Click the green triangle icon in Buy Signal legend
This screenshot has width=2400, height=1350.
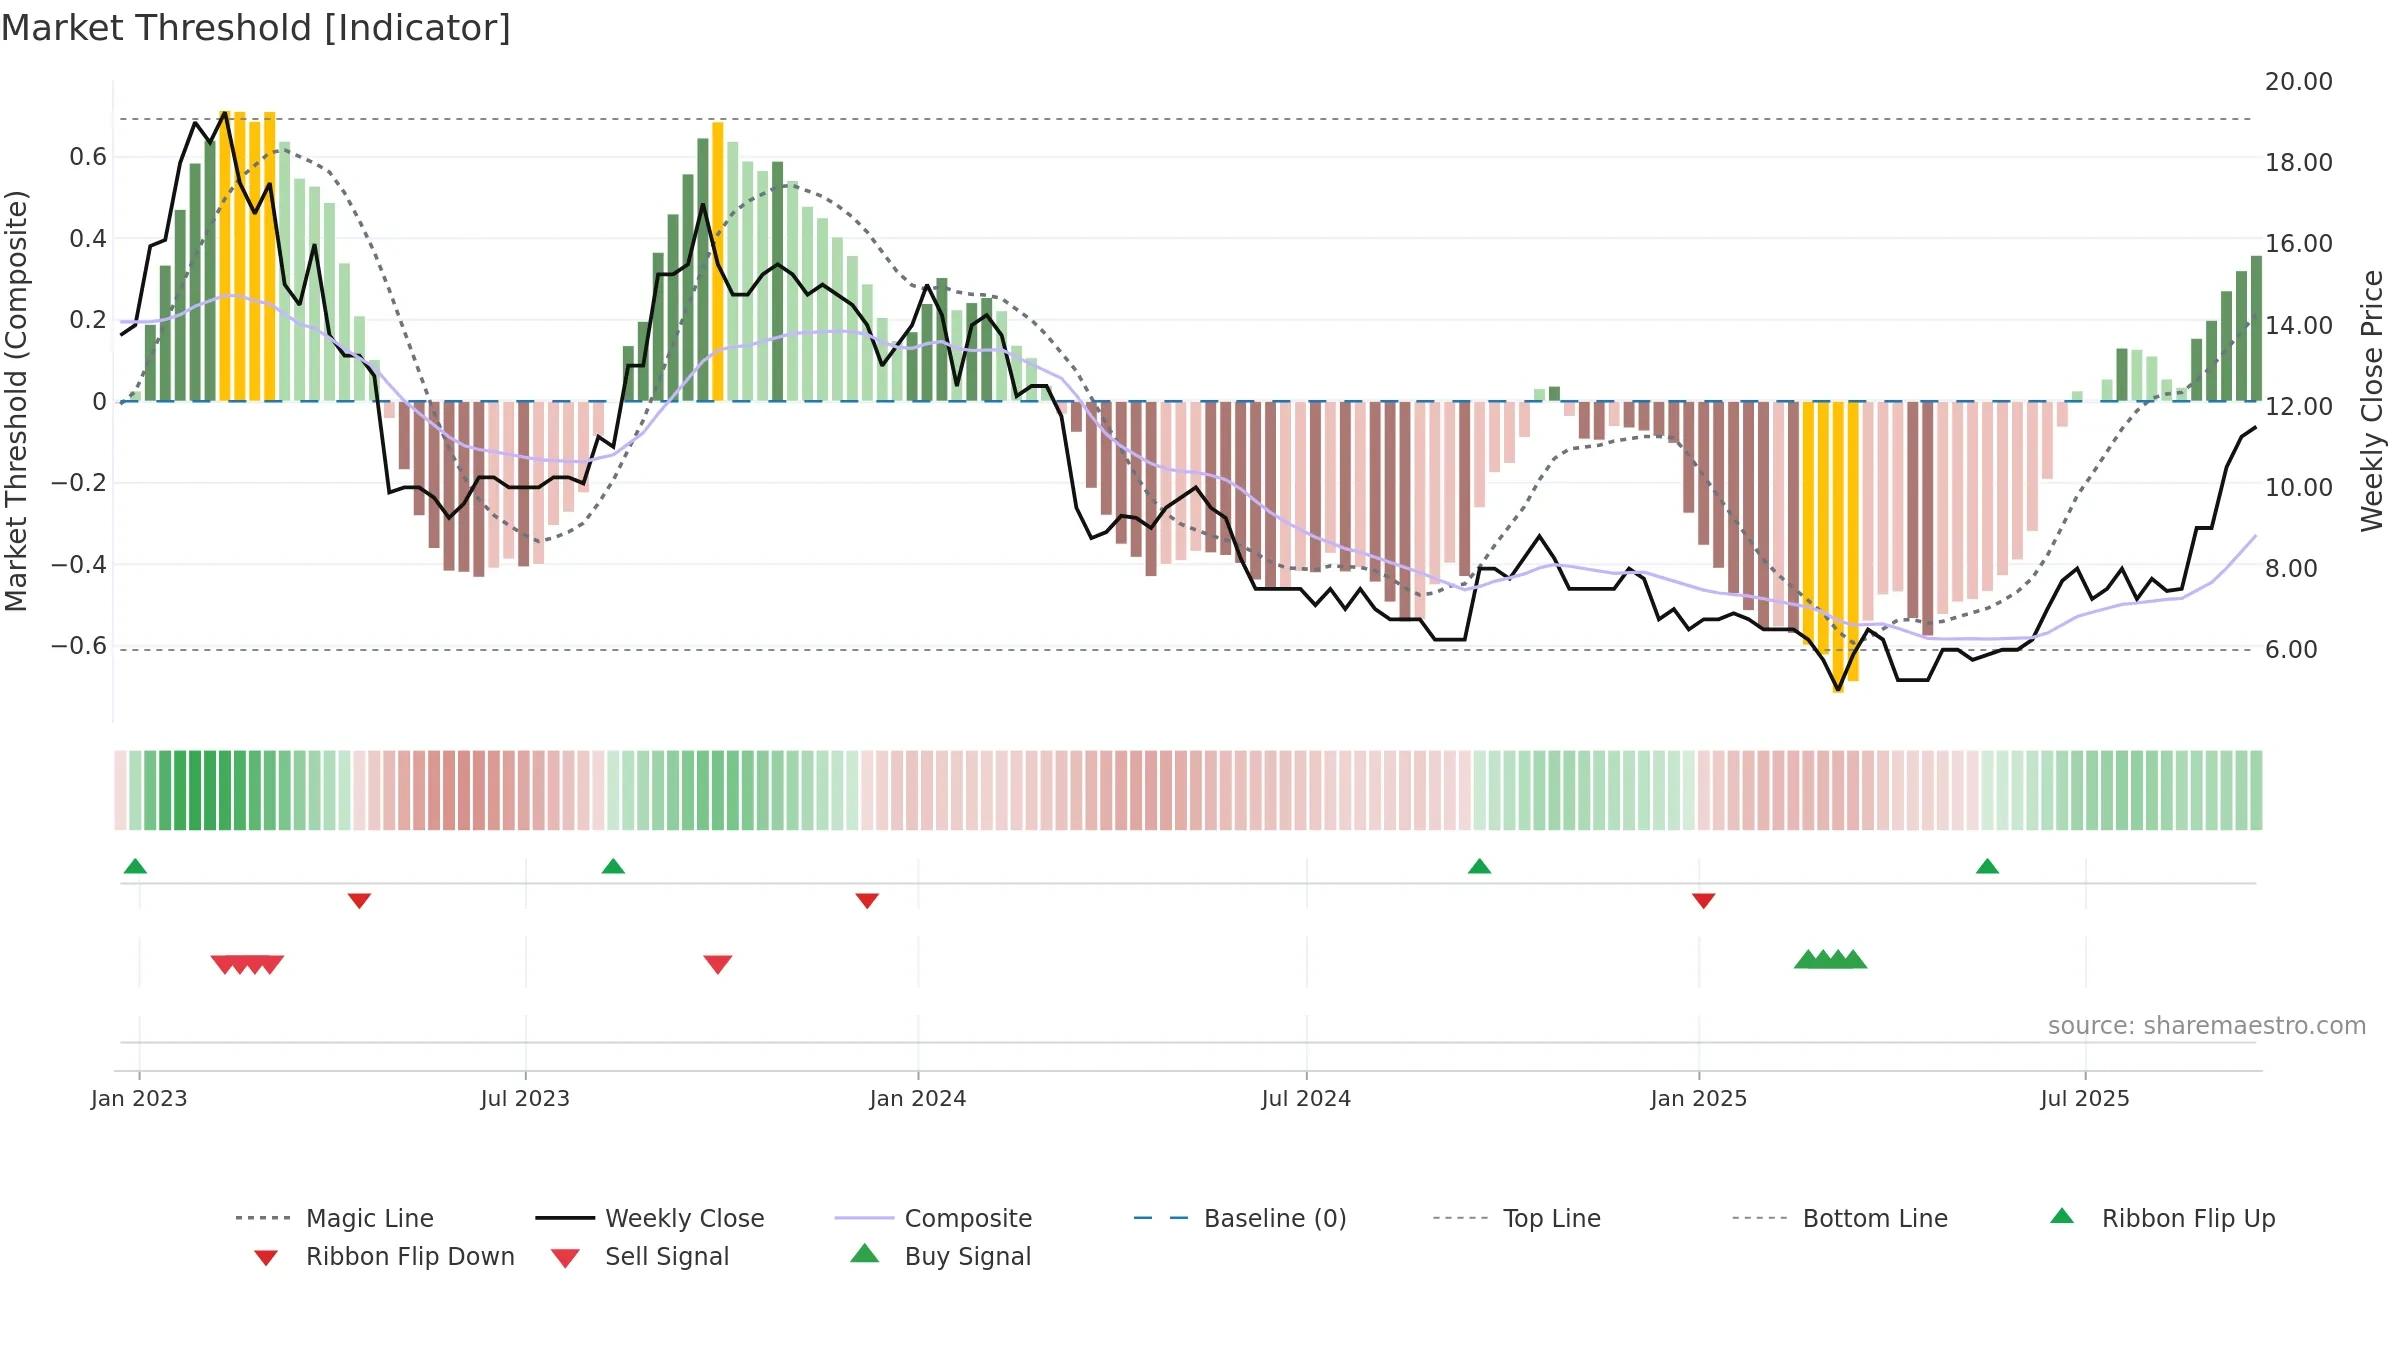click(x=865, y=1253)
